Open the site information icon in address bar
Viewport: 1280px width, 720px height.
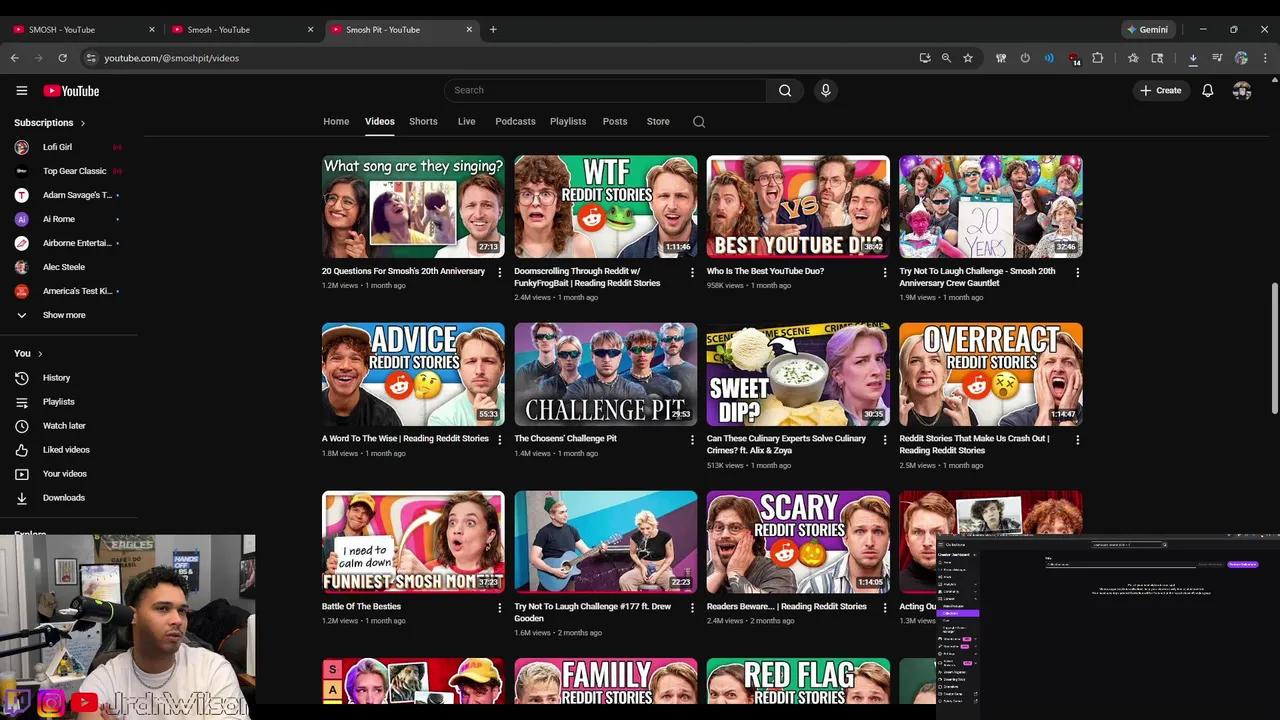pos(91,58)
